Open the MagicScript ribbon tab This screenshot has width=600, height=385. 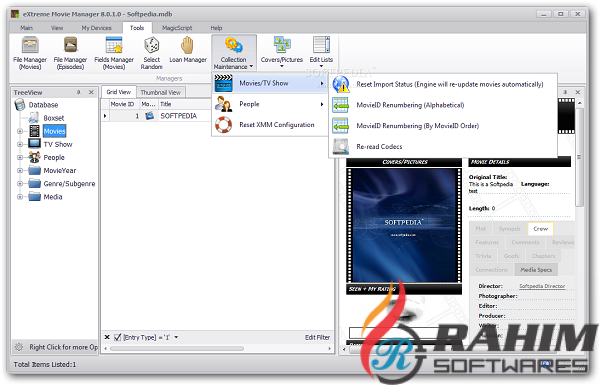click(177, 28)
